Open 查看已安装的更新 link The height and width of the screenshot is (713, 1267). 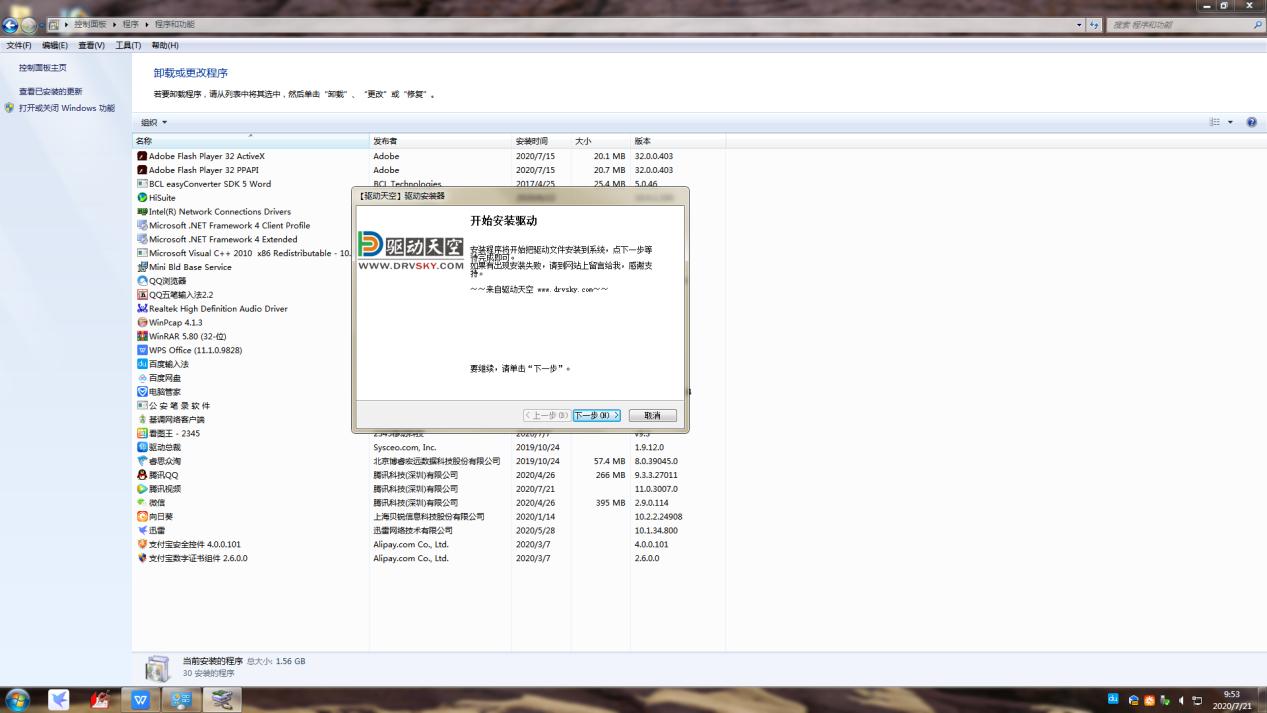tap(51, 92)
